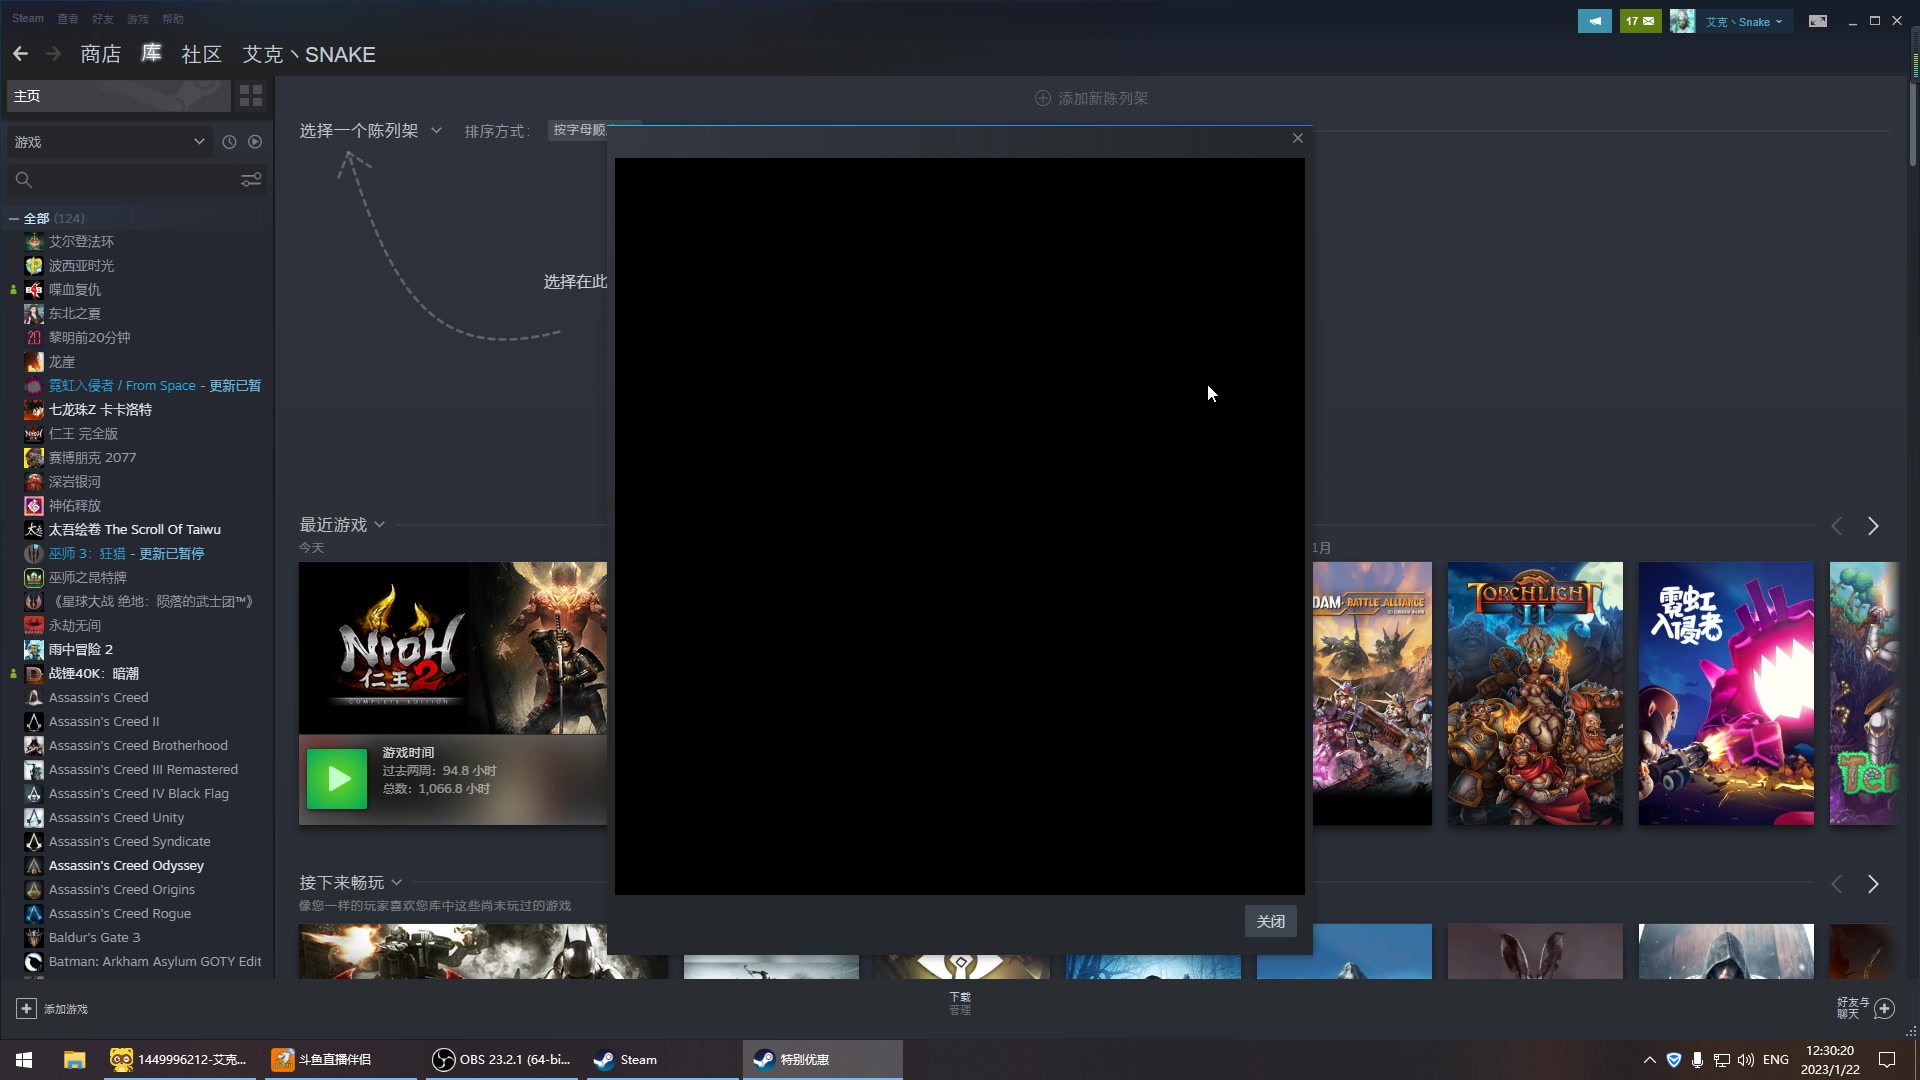The width and height of the screenshot is (1920, 1080).
Task: Go forward with the right arrow
Action: [54, 54]
